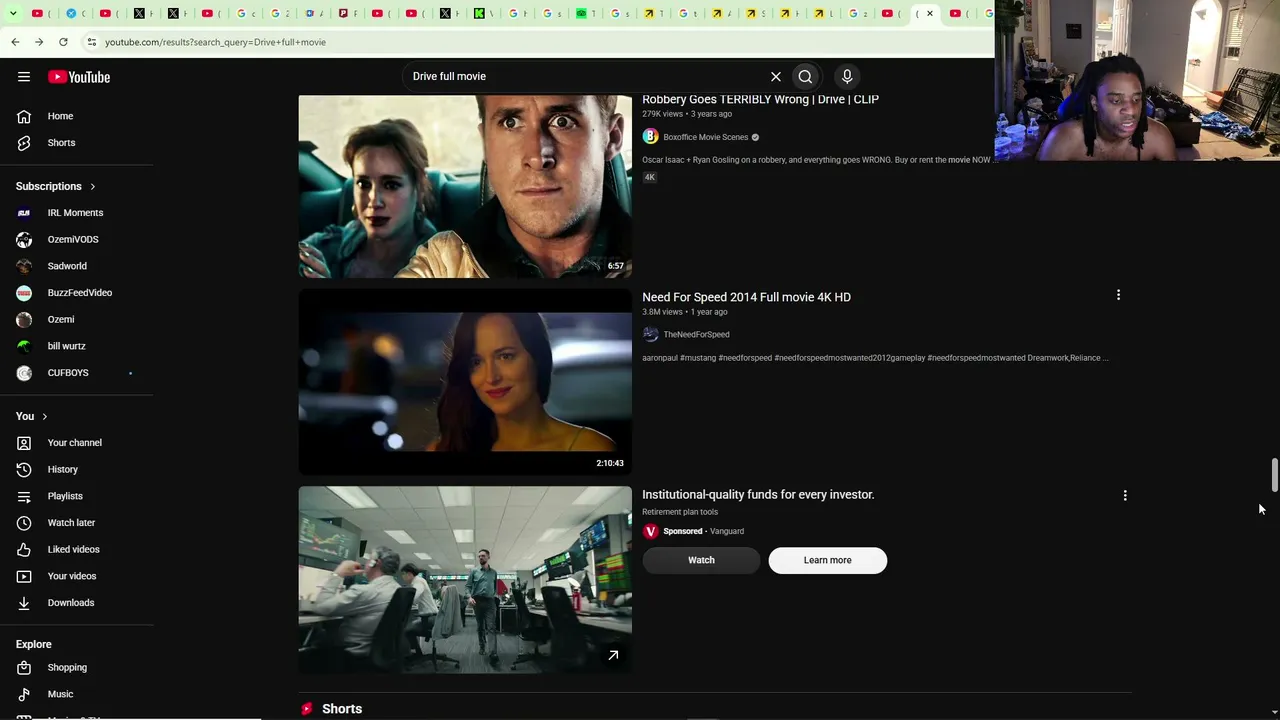Click the page vertical scrollbar thumb
The width and height of the screenshot is (1280, 720).
[x=1274, y=475]
